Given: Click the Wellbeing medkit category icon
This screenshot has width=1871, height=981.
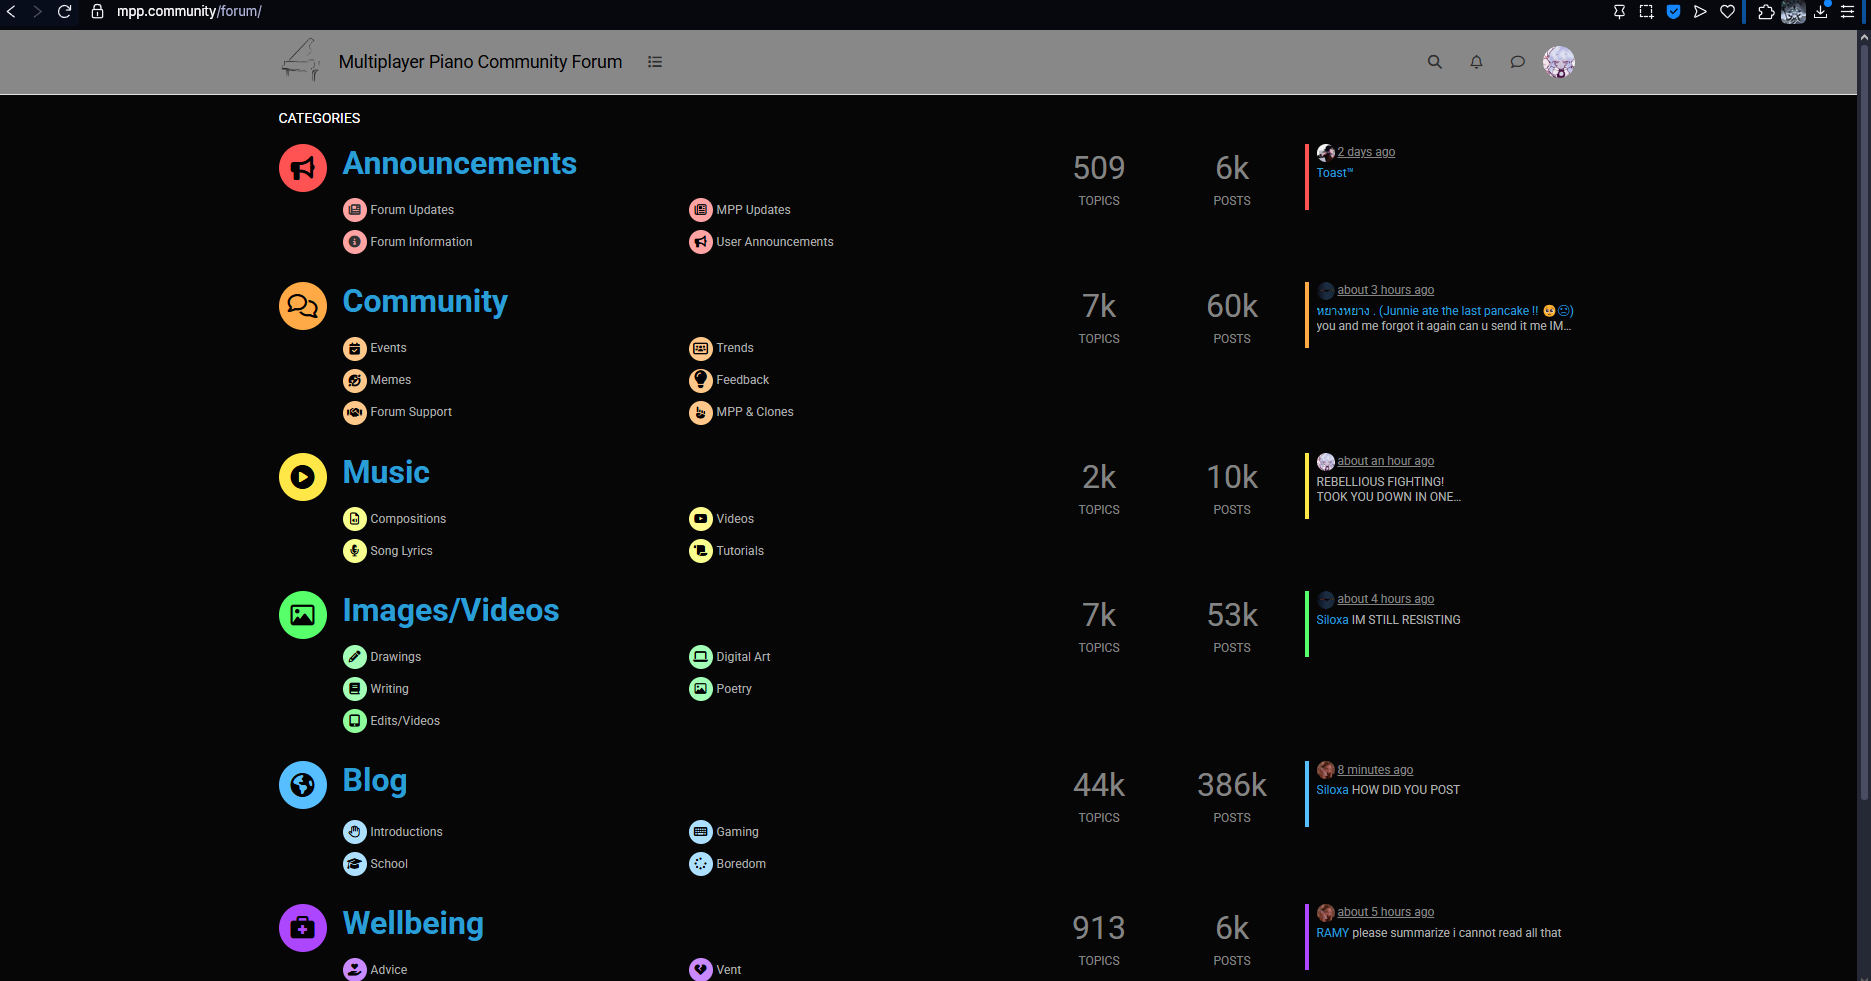Looking at the screenshot, I should pos(302,928).
